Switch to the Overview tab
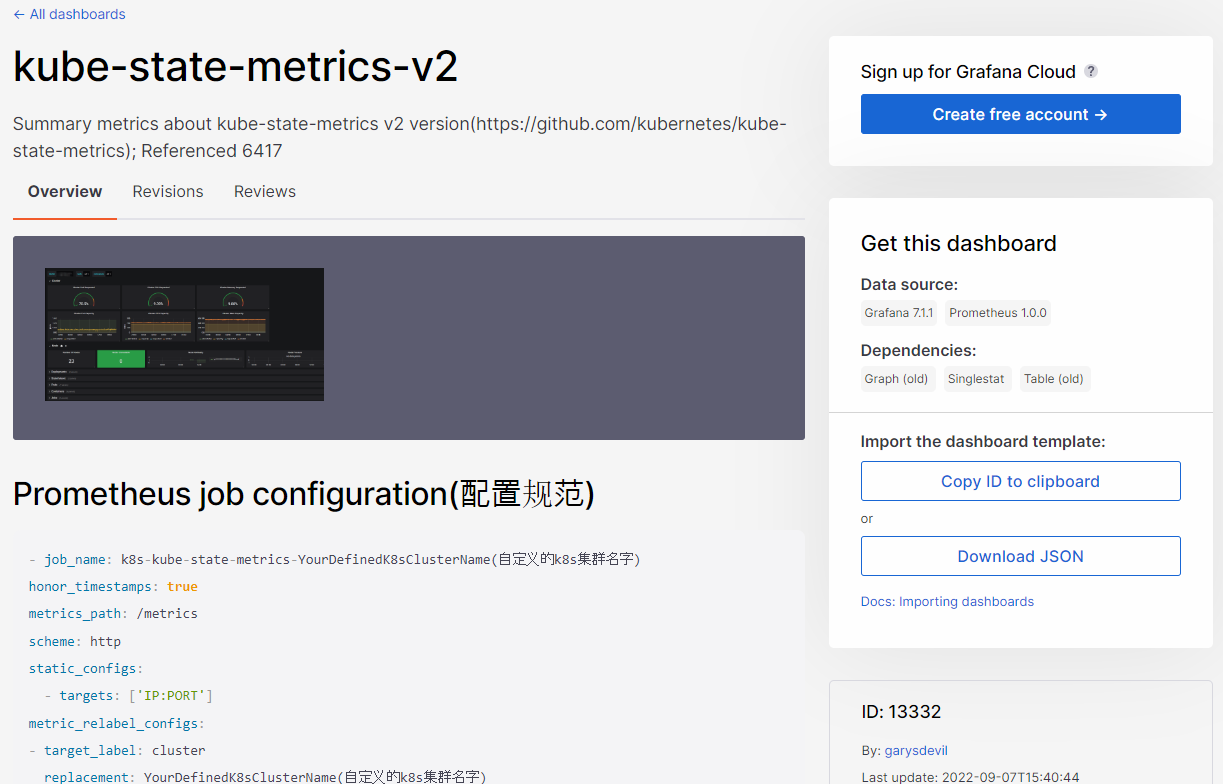Screen dimensions: 1223x784 coord(65,191)
